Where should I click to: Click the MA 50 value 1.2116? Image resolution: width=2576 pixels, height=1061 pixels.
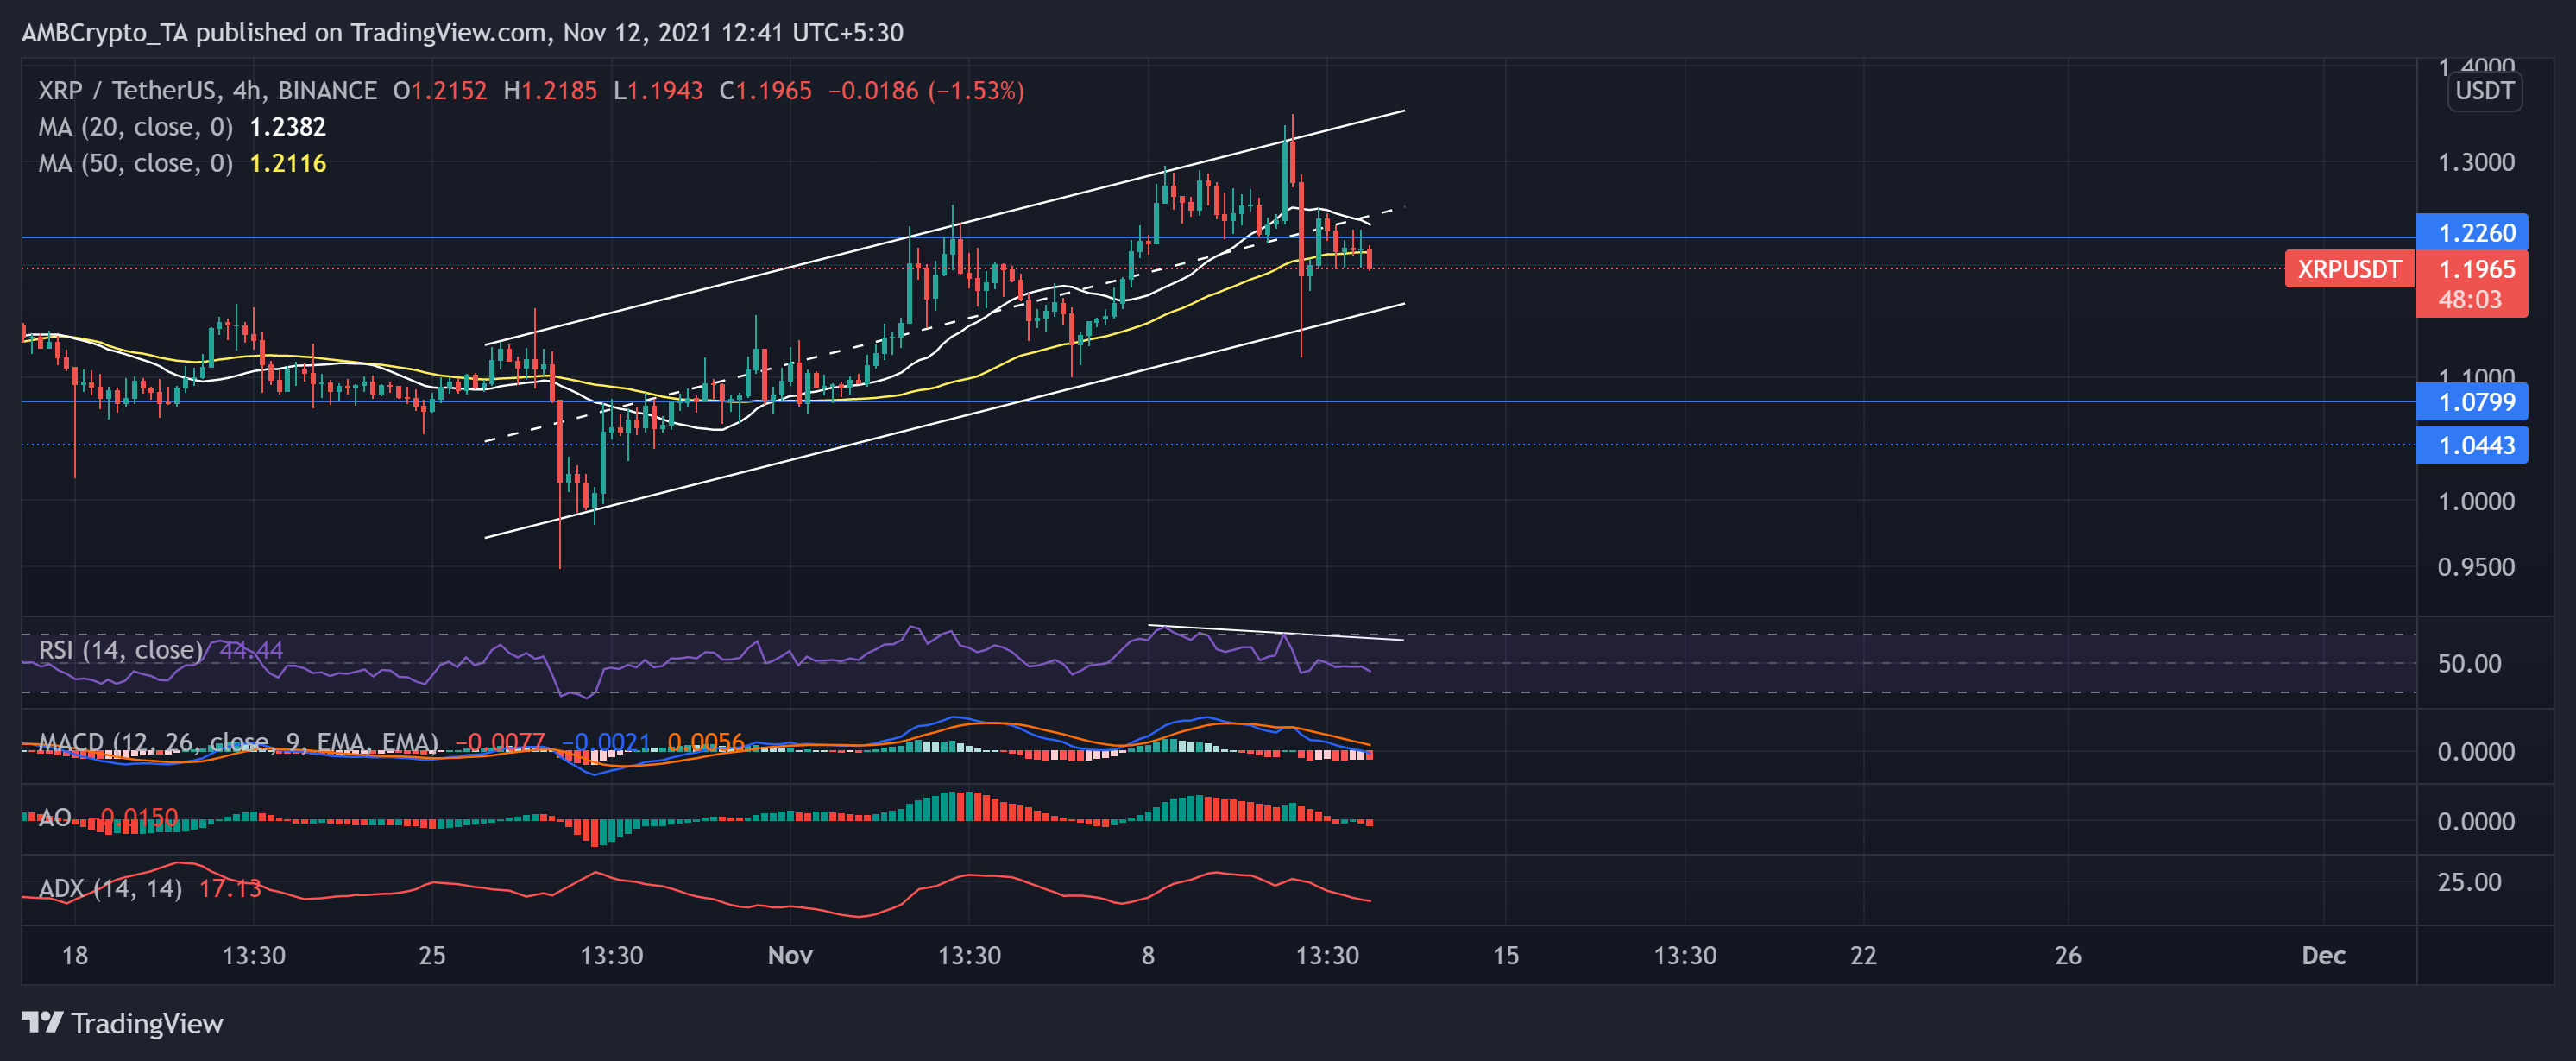pyautogui.click(x=287, y=163)
